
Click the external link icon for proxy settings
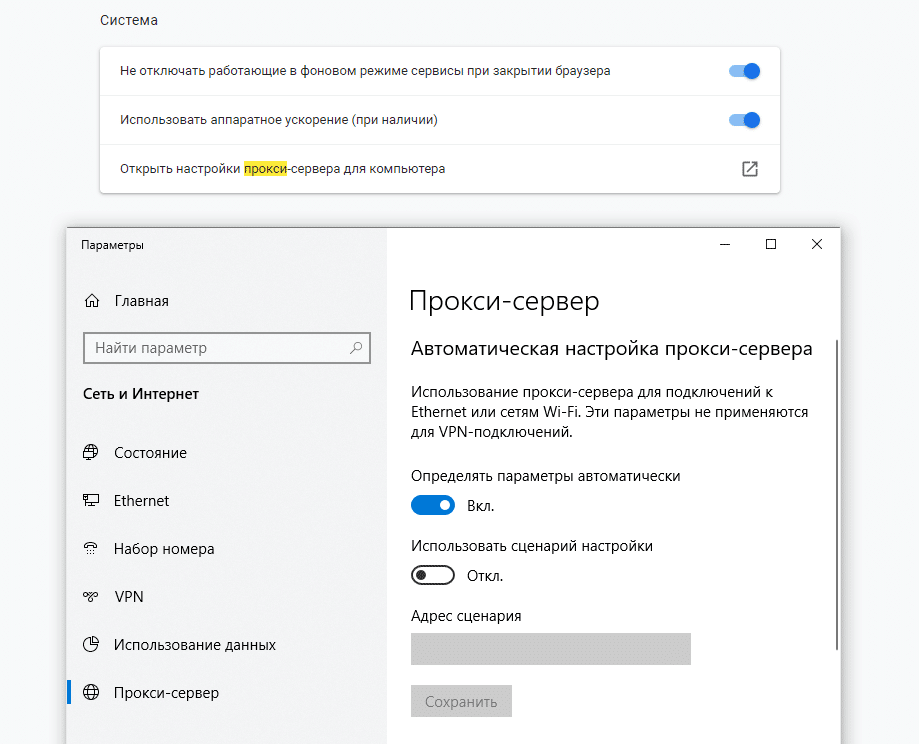coord(749,169)
